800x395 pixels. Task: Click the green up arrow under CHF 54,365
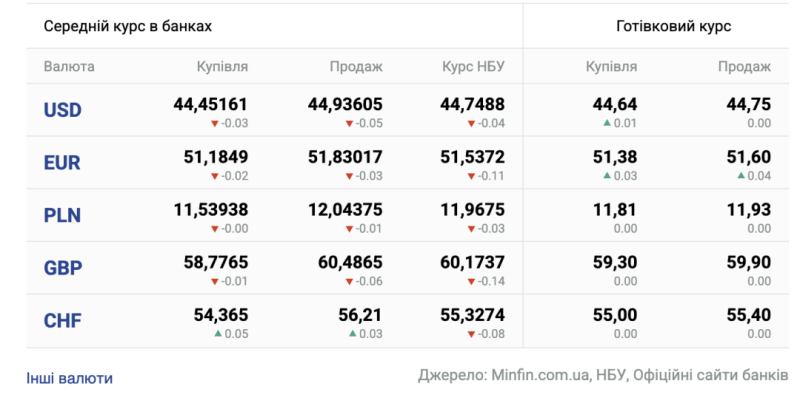218,334
